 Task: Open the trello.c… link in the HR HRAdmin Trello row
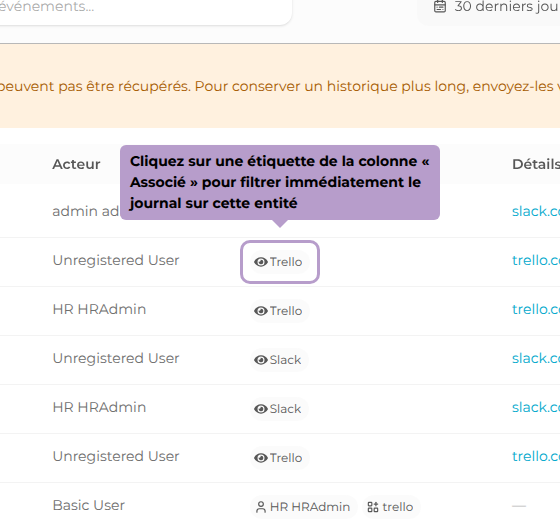(536, 309)
